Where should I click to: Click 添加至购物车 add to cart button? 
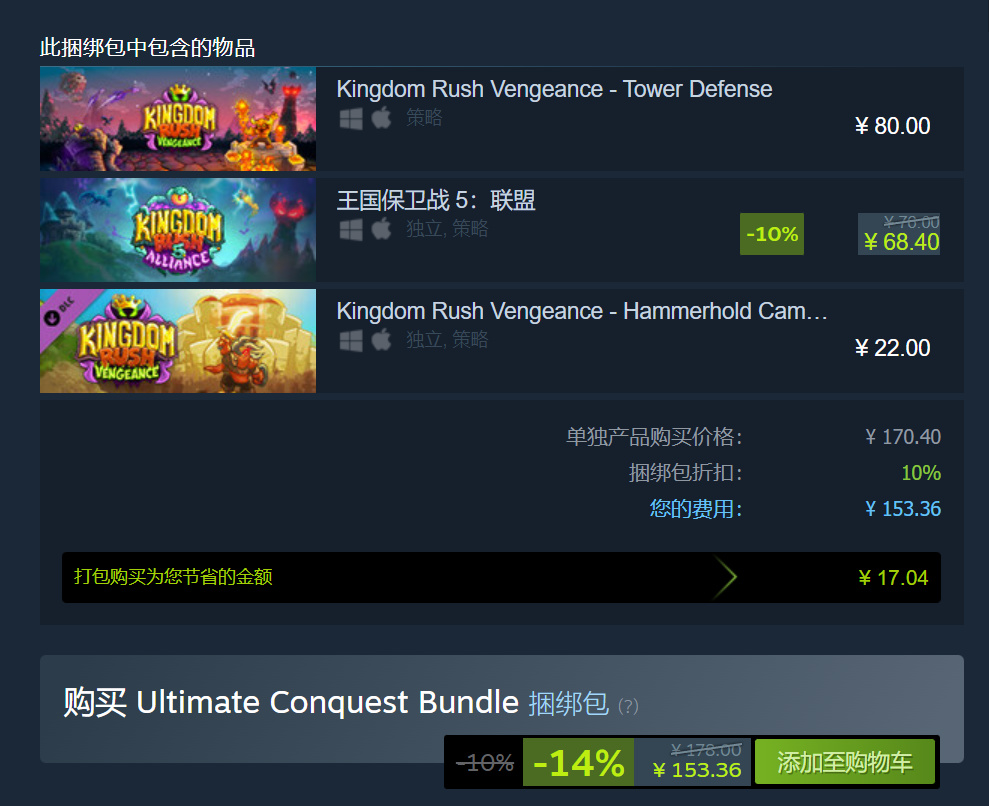click(845, 762)
